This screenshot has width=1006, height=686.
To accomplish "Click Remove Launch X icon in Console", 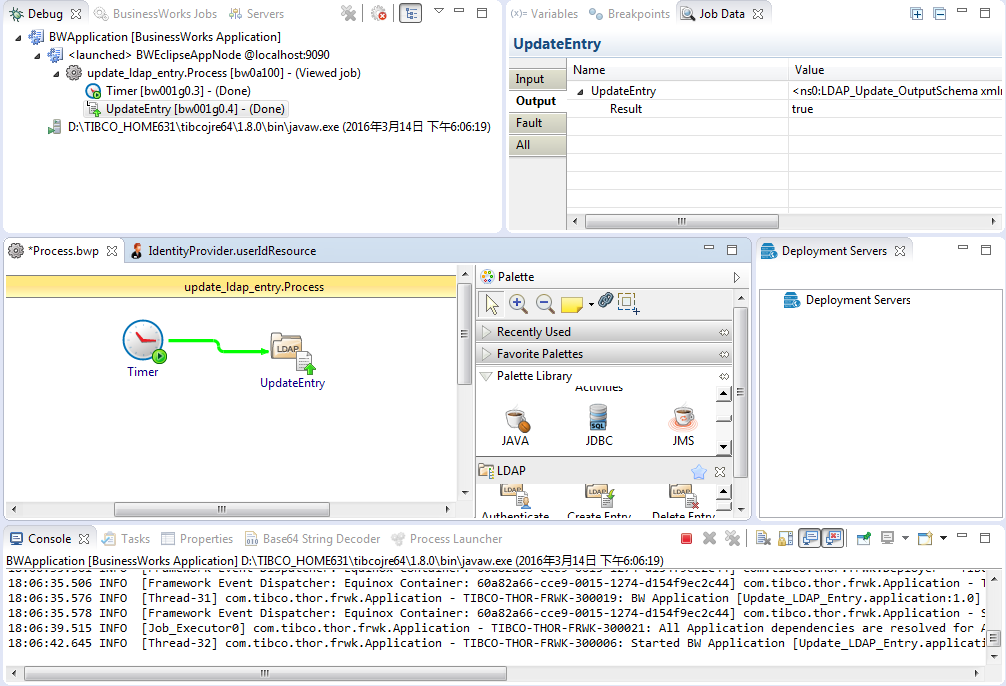I will coord(709,538).
